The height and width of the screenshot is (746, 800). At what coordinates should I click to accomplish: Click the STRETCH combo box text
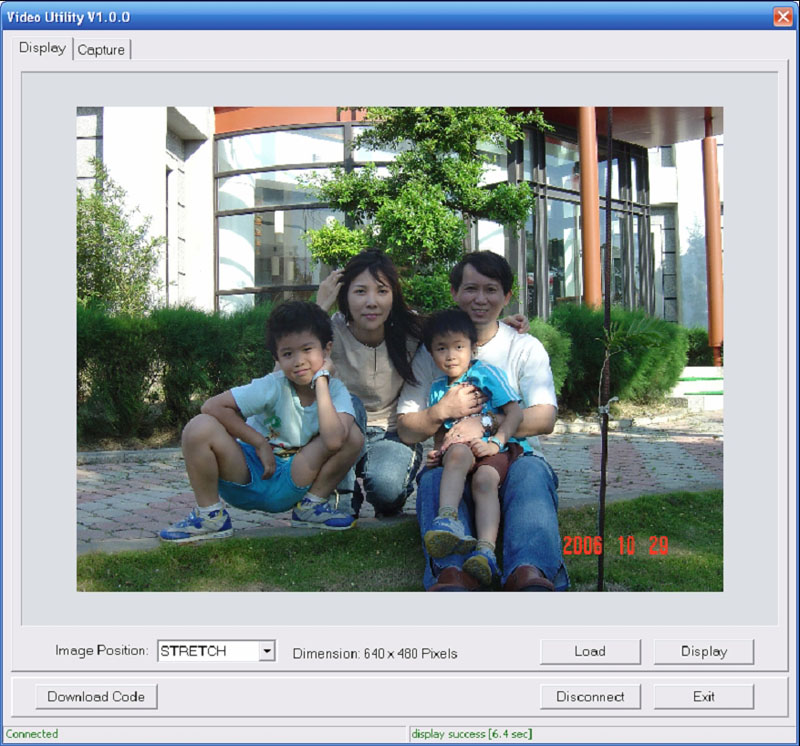(207, 652)
